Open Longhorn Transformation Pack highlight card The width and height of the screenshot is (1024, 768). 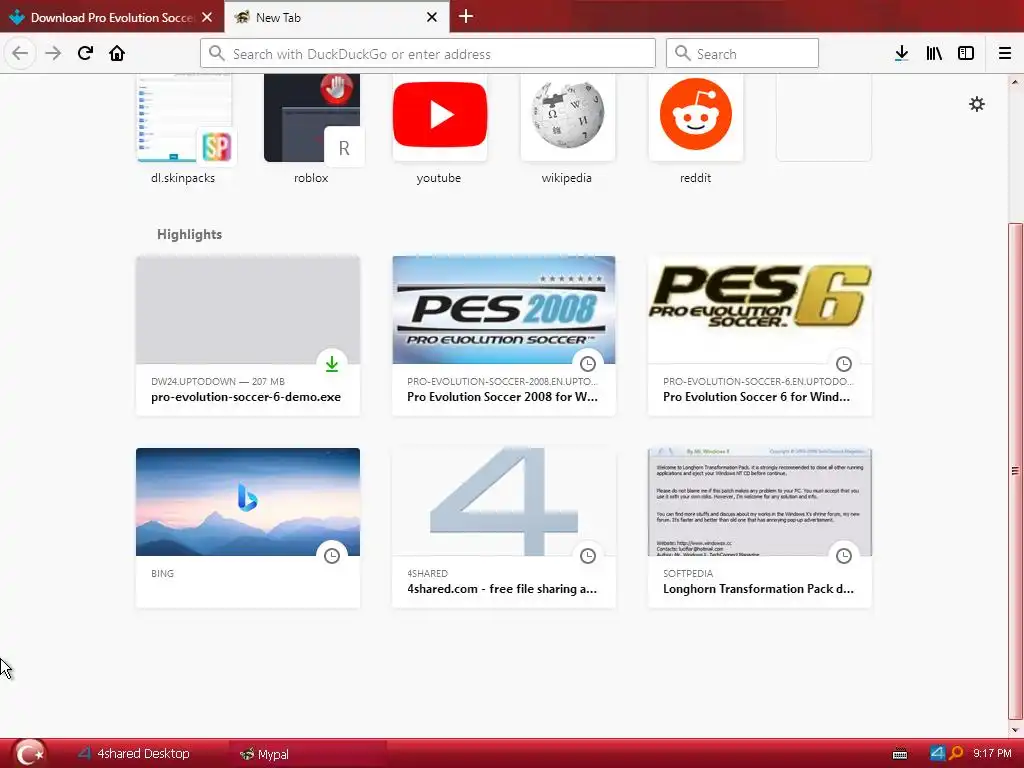pos(760,528)
